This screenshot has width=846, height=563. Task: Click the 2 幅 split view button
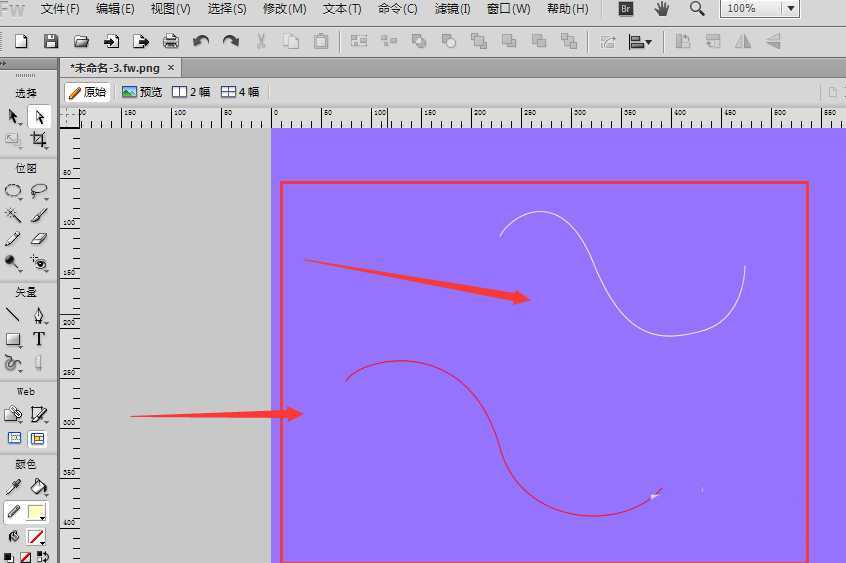(192, 92)
